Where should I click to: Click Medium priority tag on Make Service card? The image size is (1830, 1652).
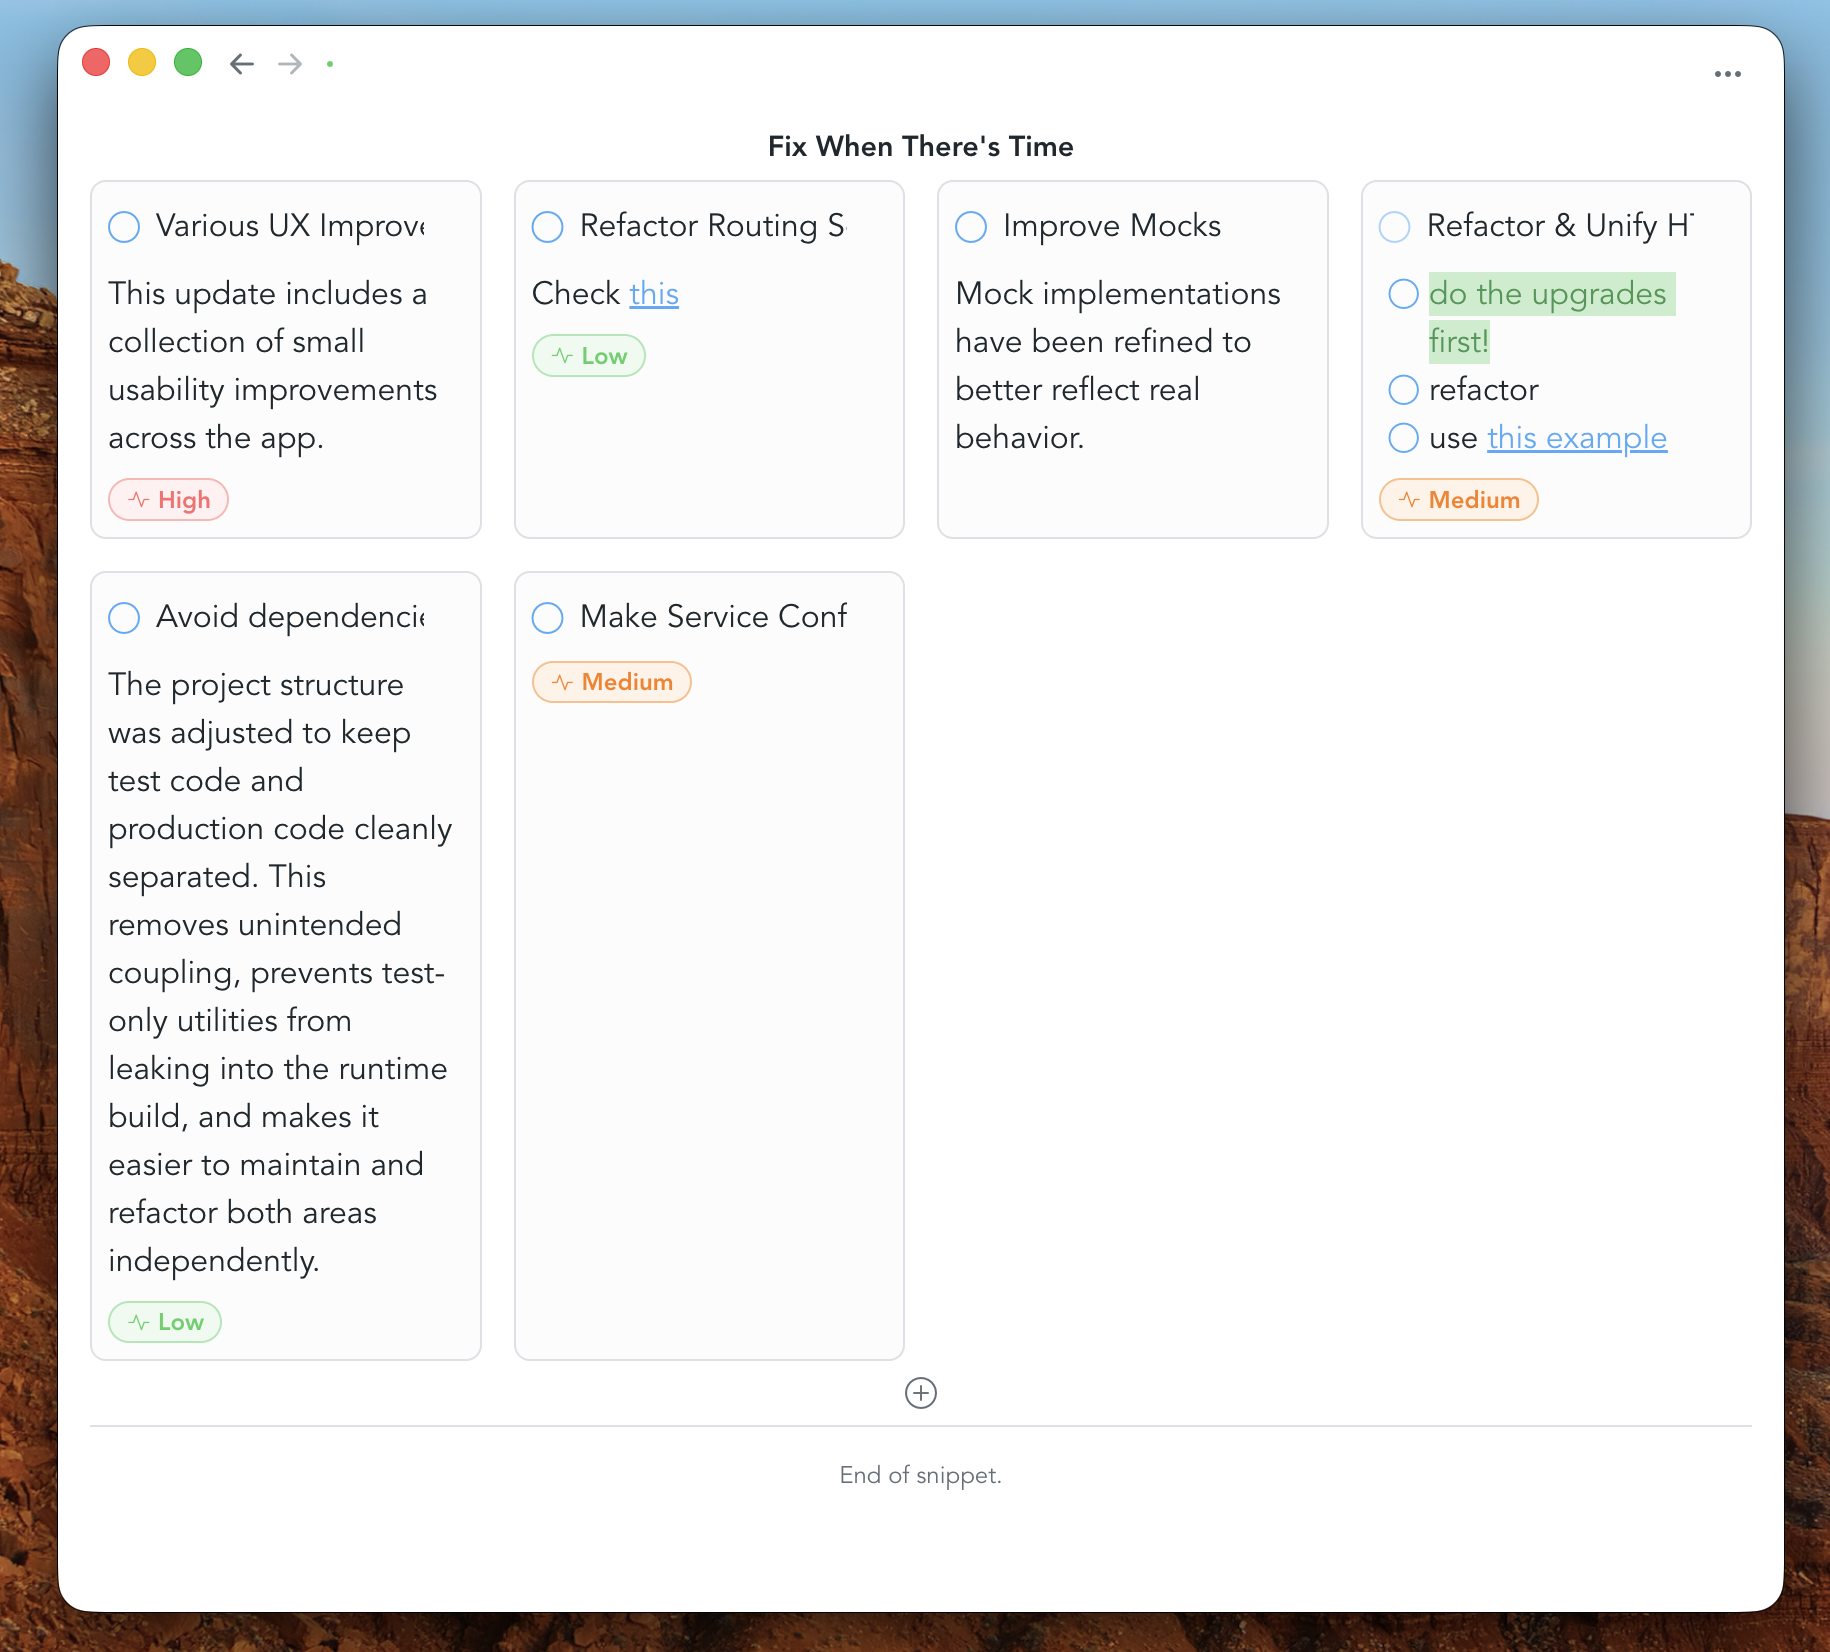tap(612, 682)
